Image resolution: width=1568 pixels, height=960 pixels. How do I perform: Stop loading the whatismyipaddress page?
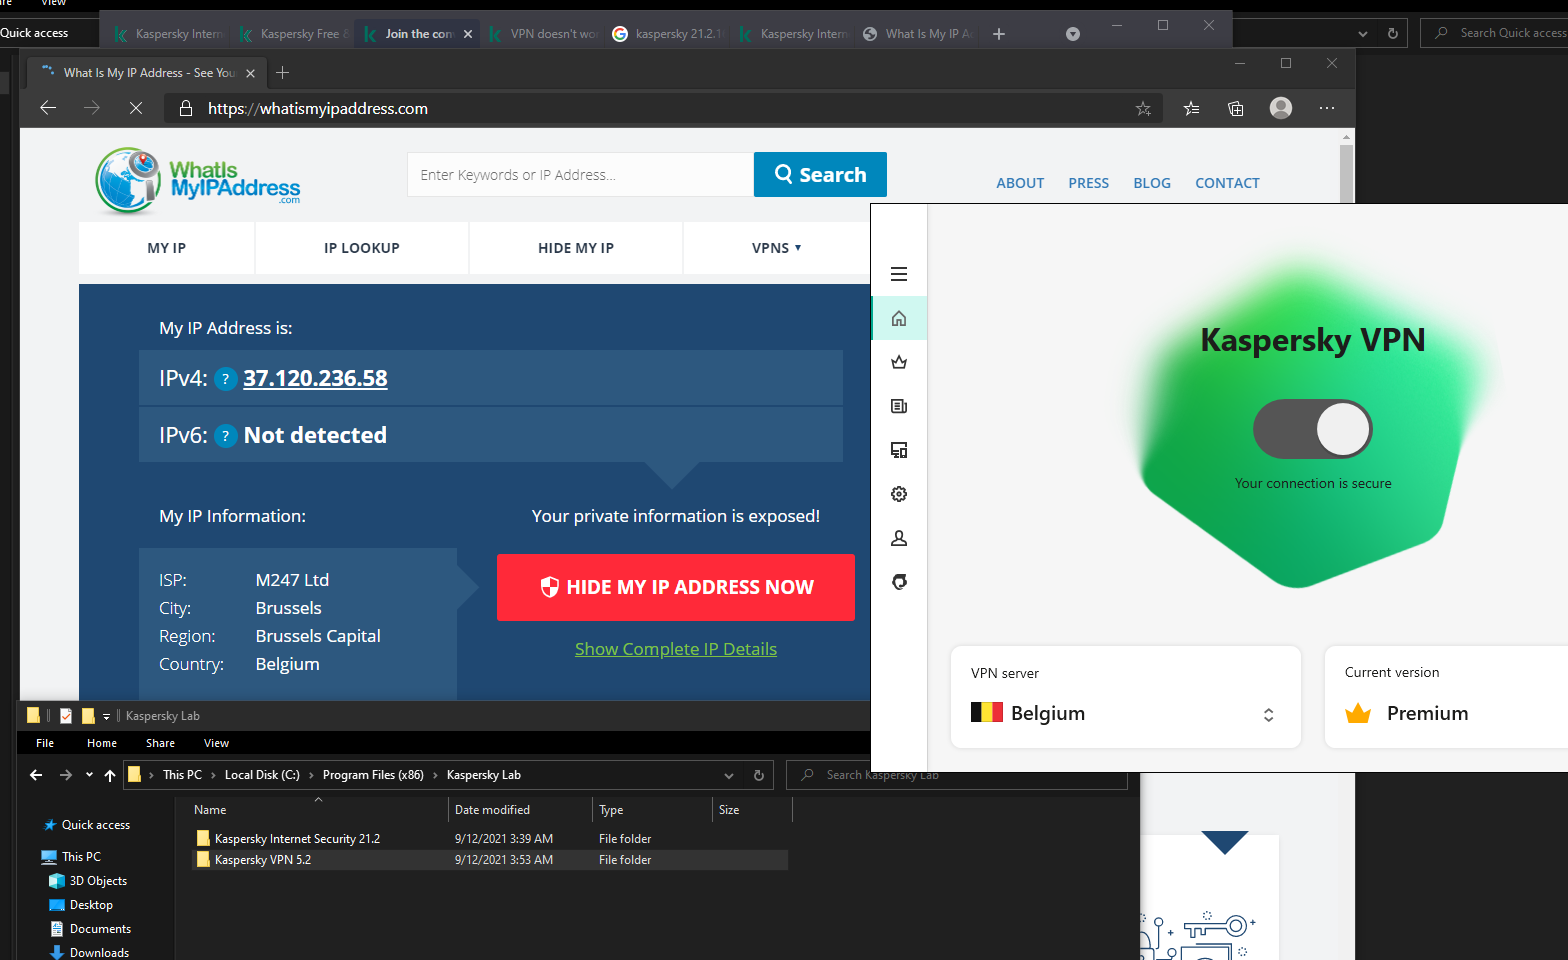(x=136, y=108)
